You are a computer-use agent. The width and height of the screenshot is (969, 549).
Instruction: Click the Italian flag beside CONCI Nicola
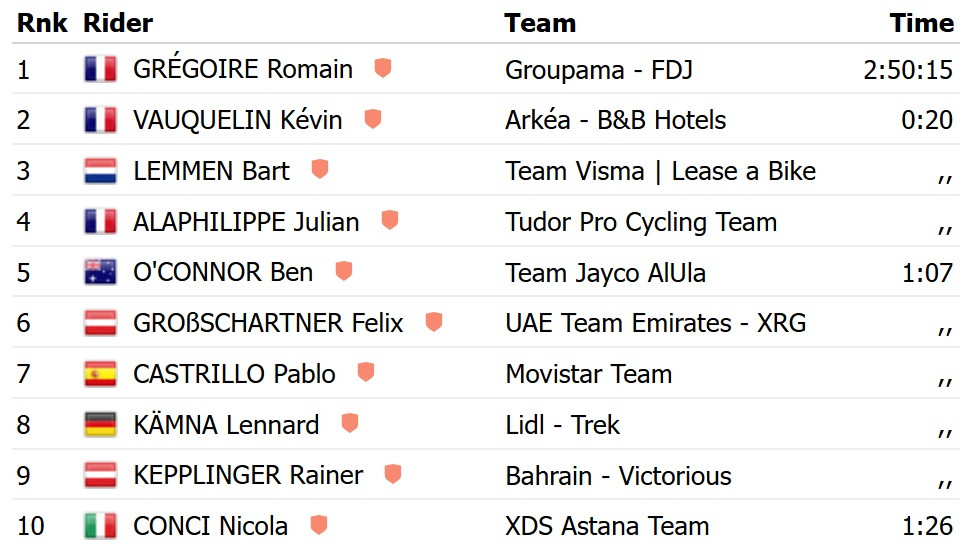(x=100, y=526)
